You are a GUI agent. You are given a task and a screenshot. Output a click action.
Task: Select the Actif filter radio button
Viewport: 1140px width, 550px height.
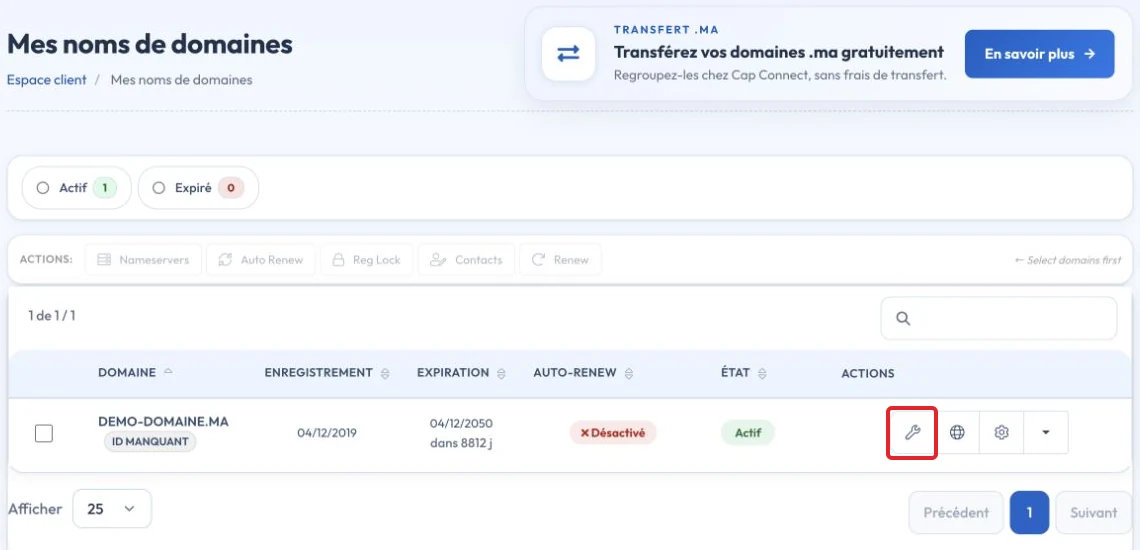click(x=43, y=188)
